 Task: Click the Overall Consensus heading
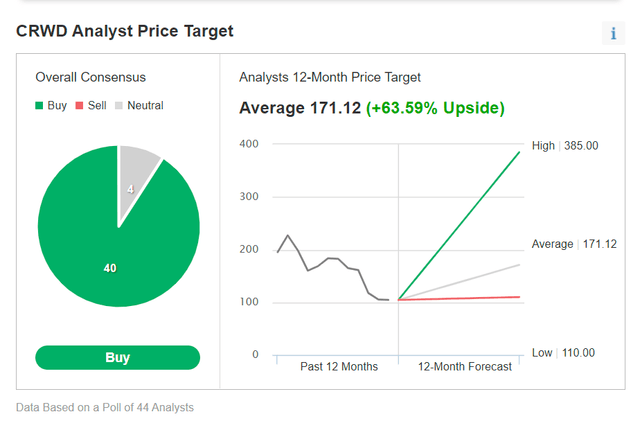tap(90, 77)
